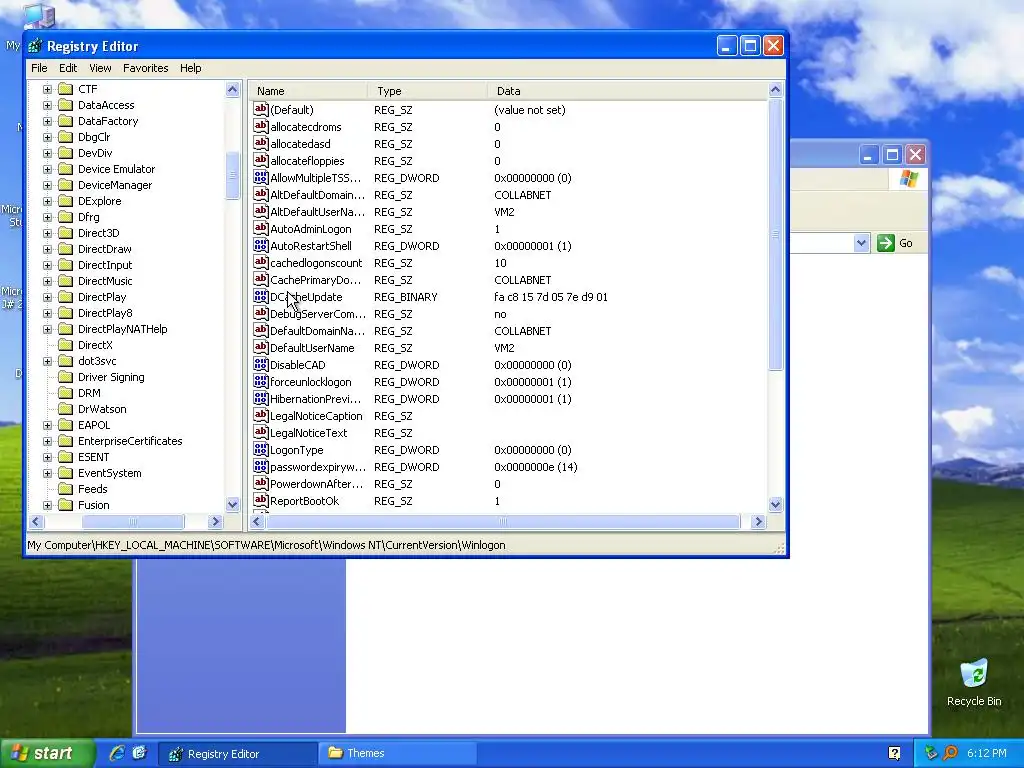Image resolution: width=1024 pixels, height=768 pixels.
Task: Expand the EAPOL key
Action: click(x=47, y=425)
